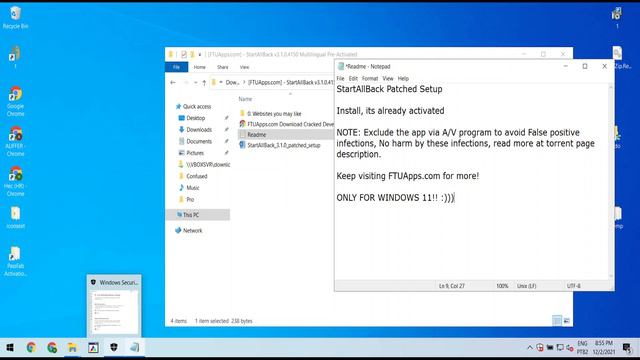
Task: Open the notification center icon
Action: 627,348
